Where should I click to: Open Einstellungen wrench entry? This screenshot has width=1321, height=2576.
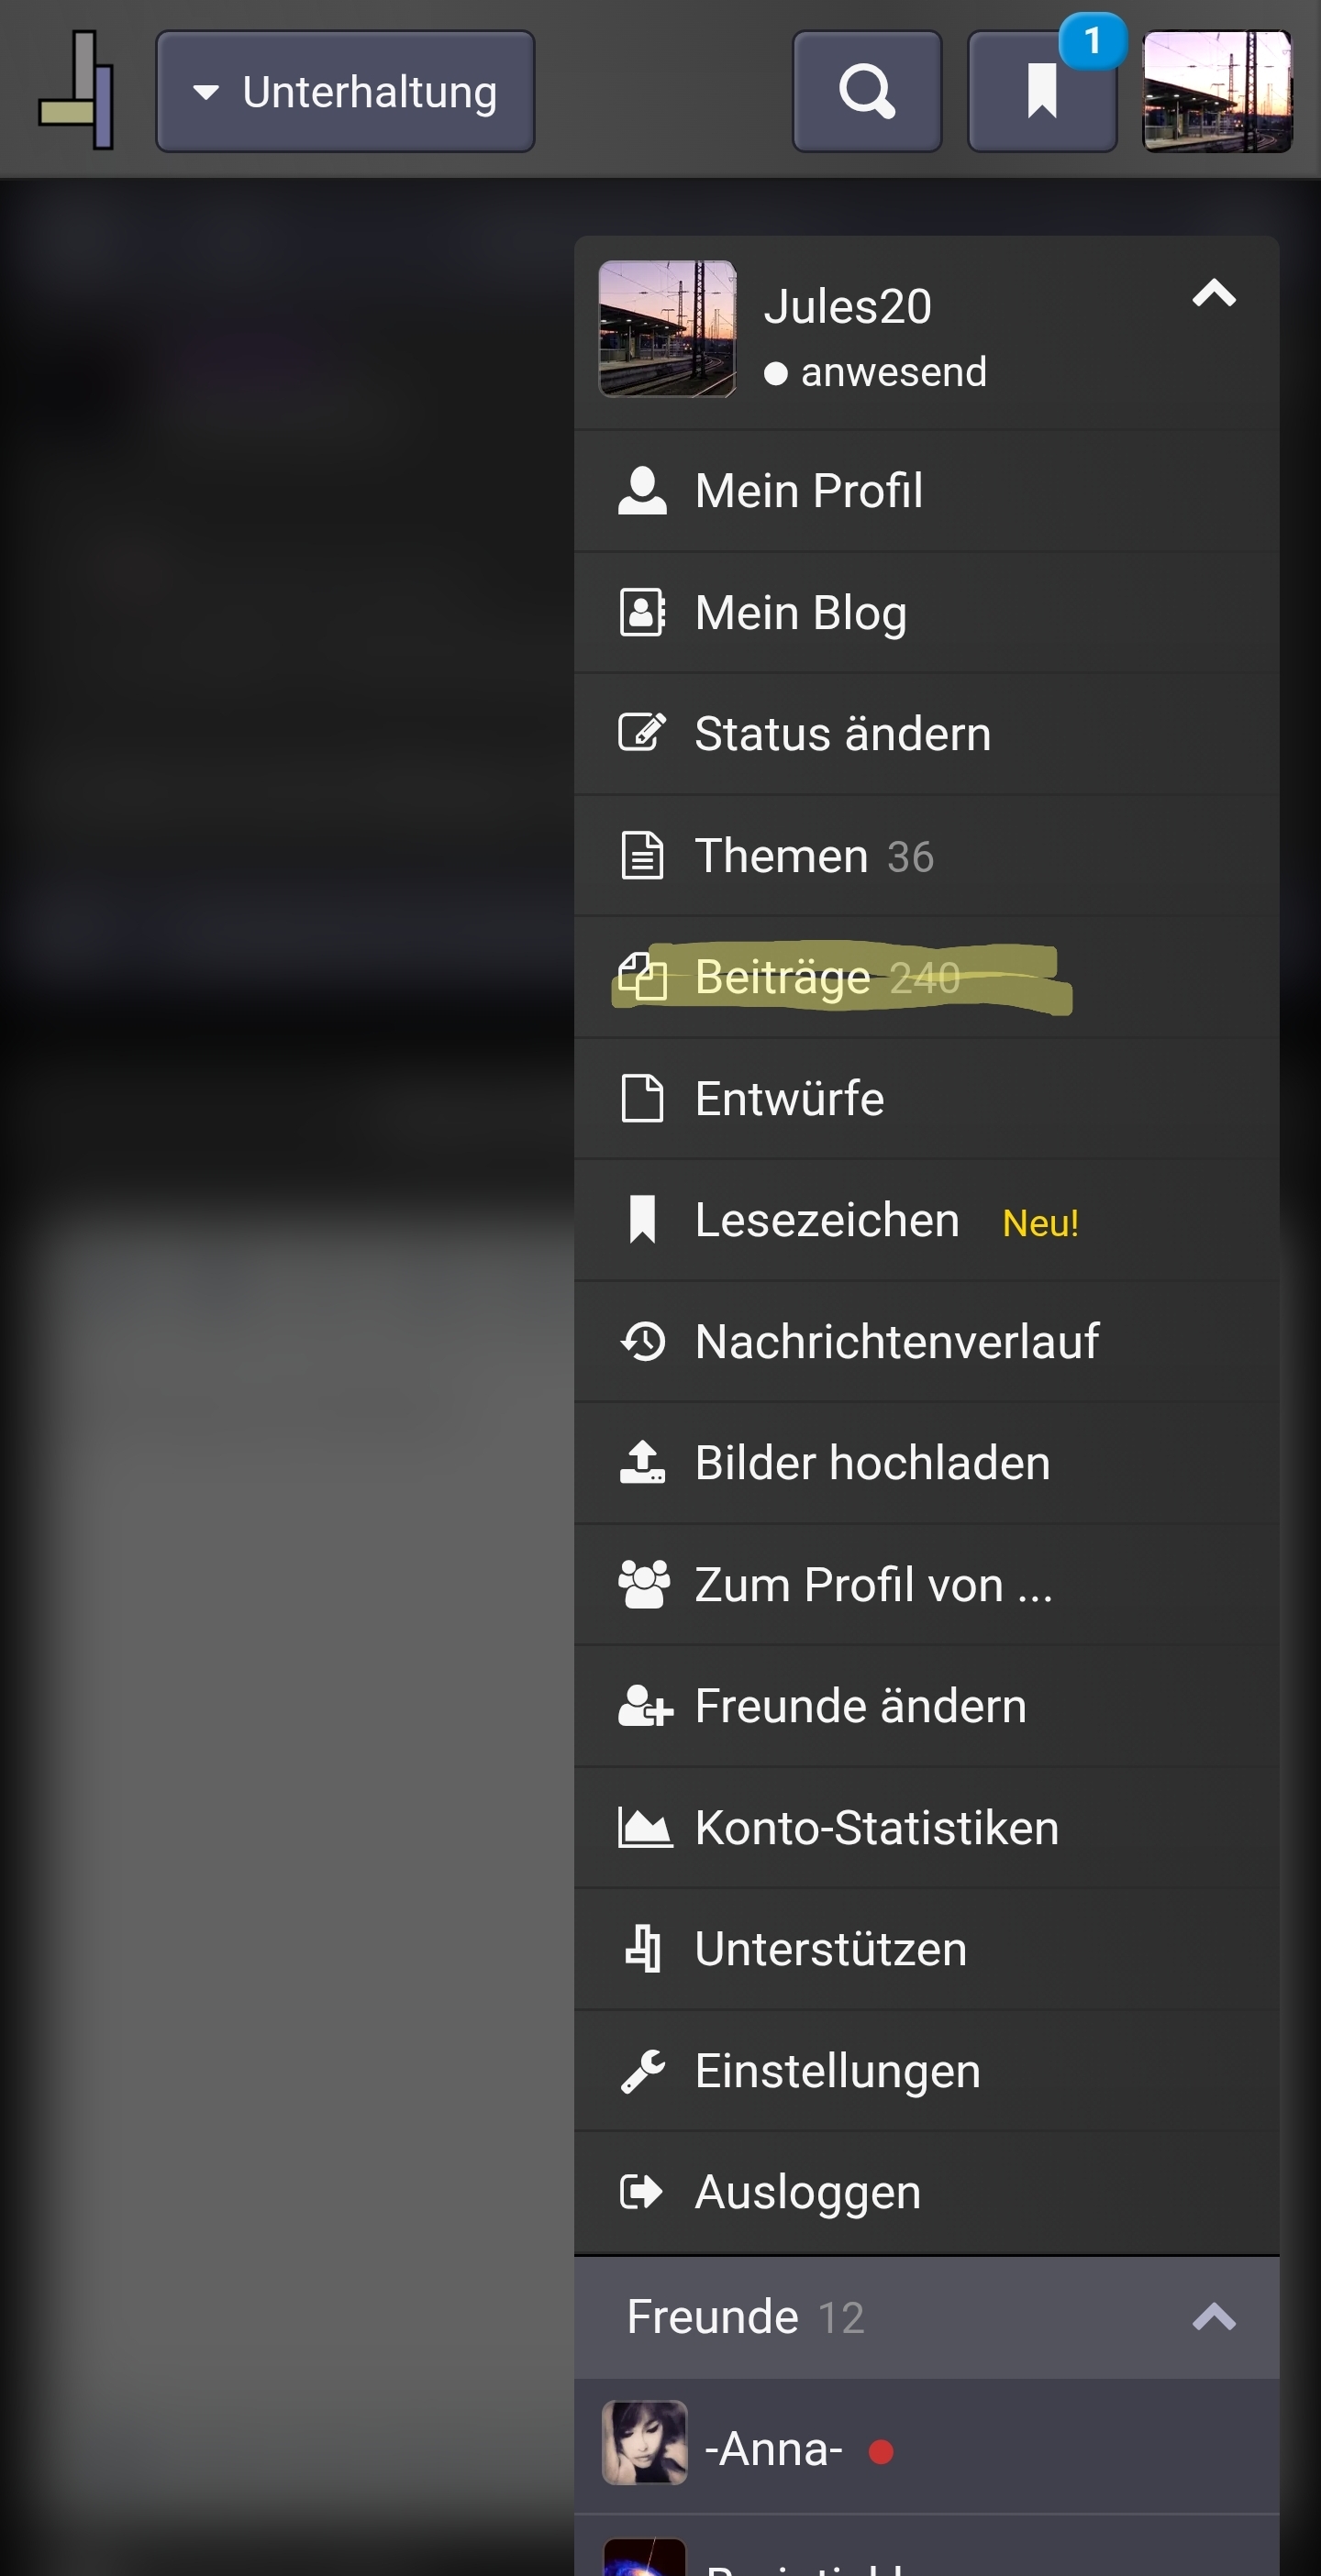[x=927, y=2070]
